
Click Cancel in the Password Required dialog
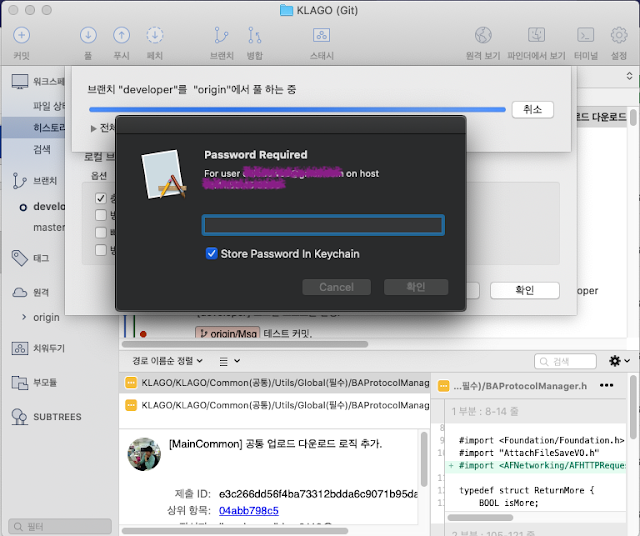click(336, 287)
